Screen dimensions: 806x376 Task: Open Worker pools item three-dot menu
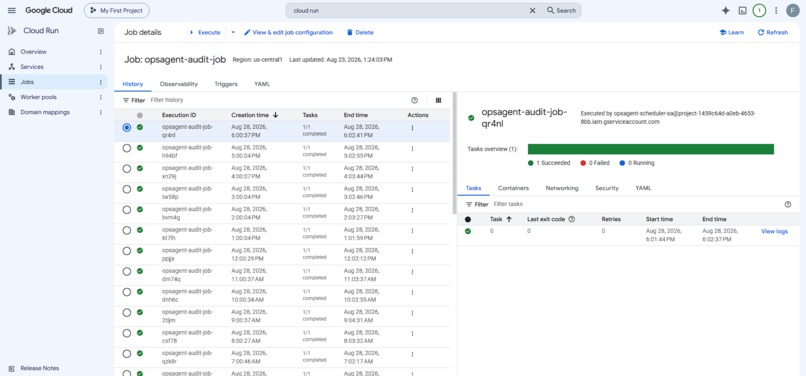(101, 97)
